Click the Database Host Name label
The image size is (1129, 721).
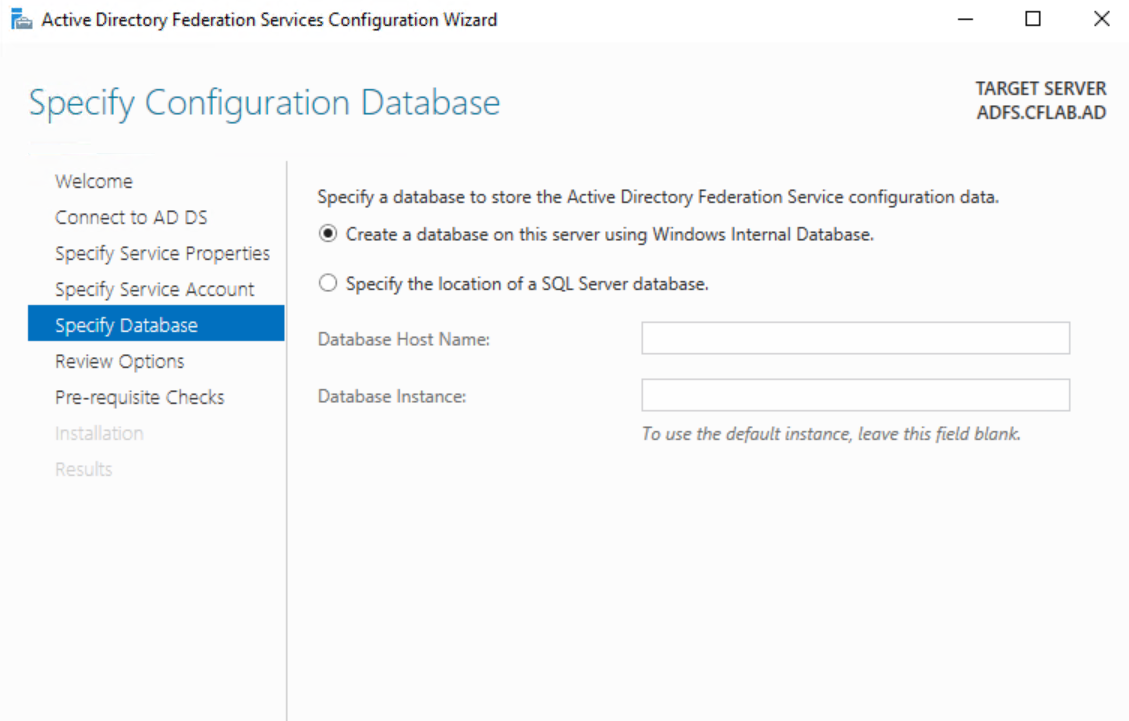(x=403, y=339)
